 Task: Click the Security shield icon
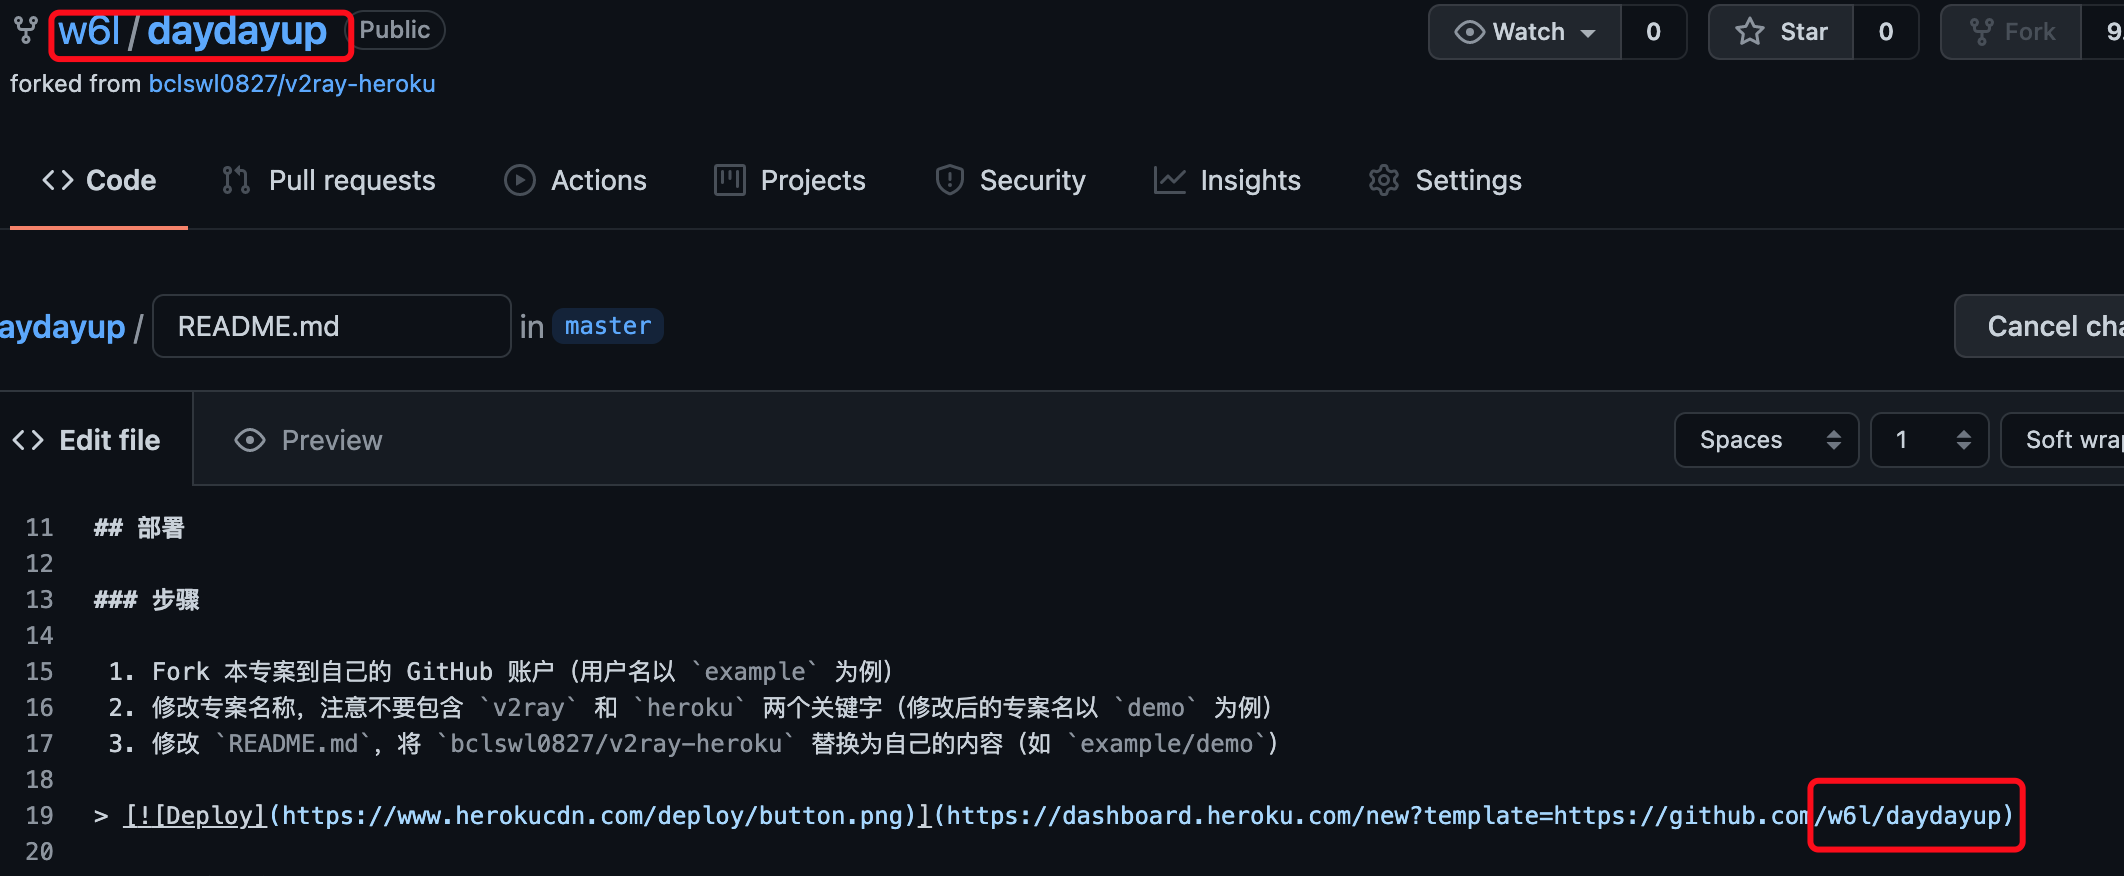tap(949, 180)
